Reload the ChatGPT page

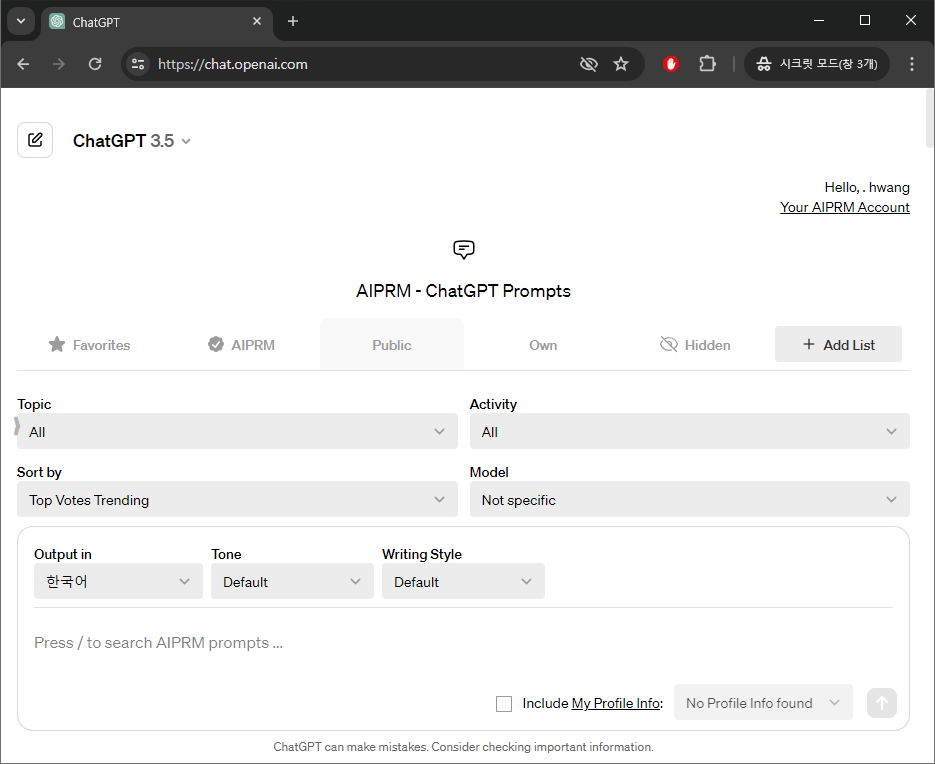tap(95, 64)
